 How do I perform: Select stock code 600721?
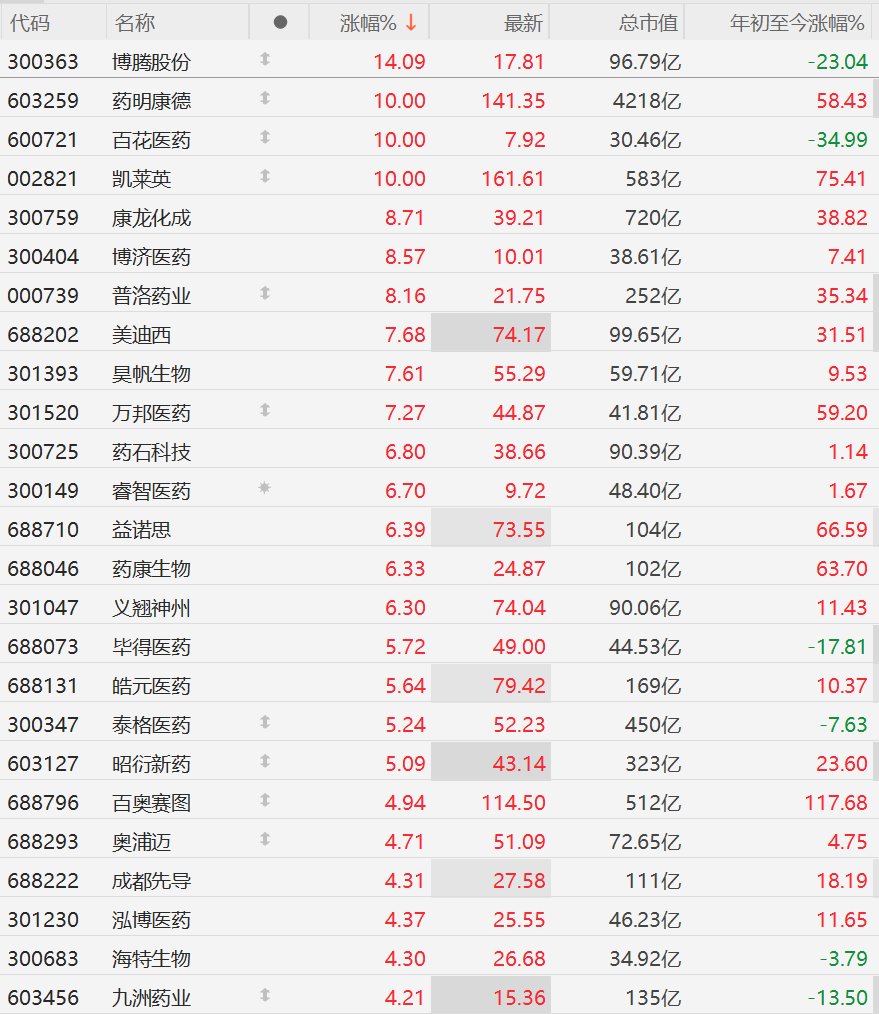click(x=43, y=140)
